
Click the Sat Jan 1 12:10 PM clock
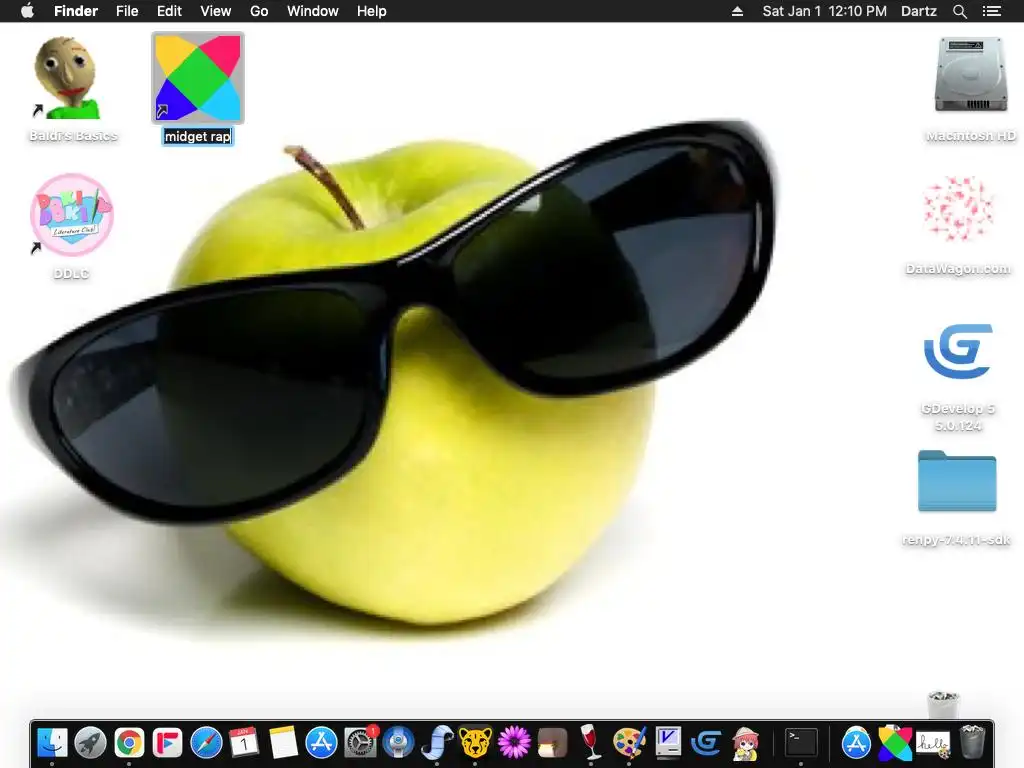pyautogui.click(x=825, y=11)
